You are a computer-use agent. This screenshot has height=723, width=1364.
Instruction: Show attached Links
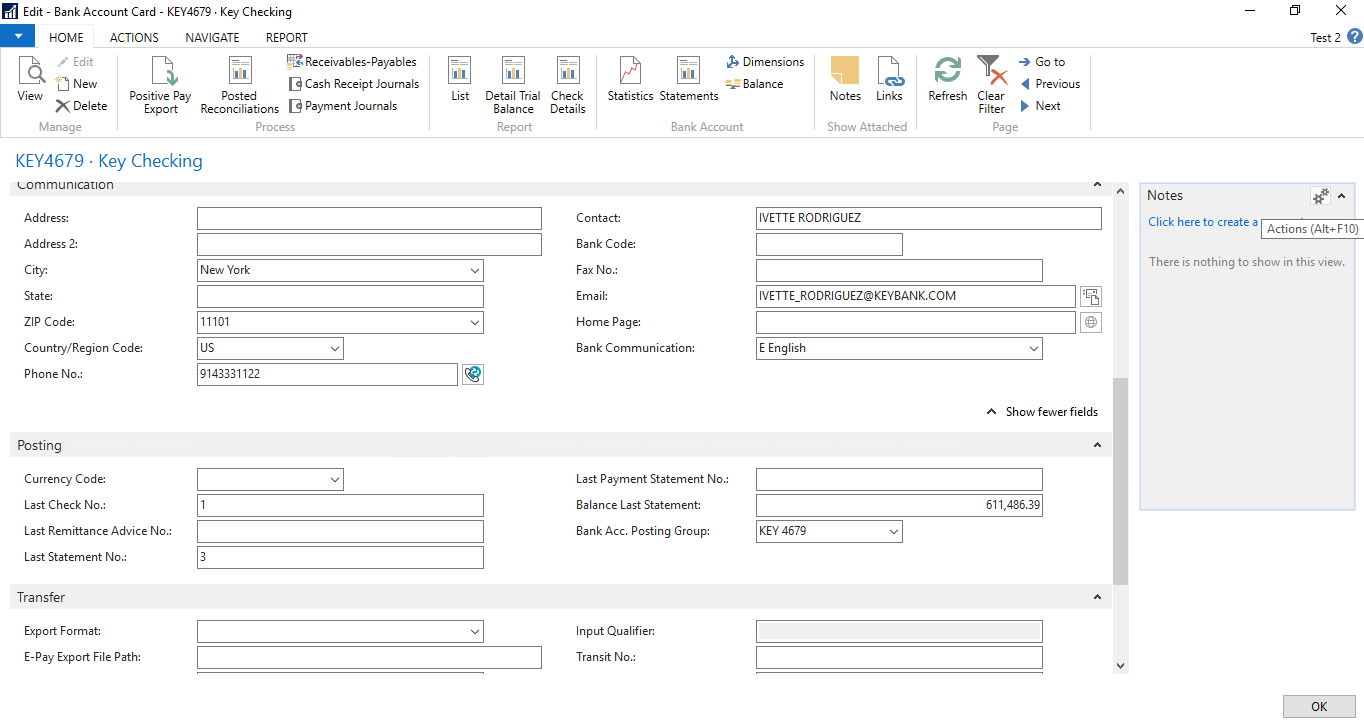pyautogui.click(x=889, y=80)
